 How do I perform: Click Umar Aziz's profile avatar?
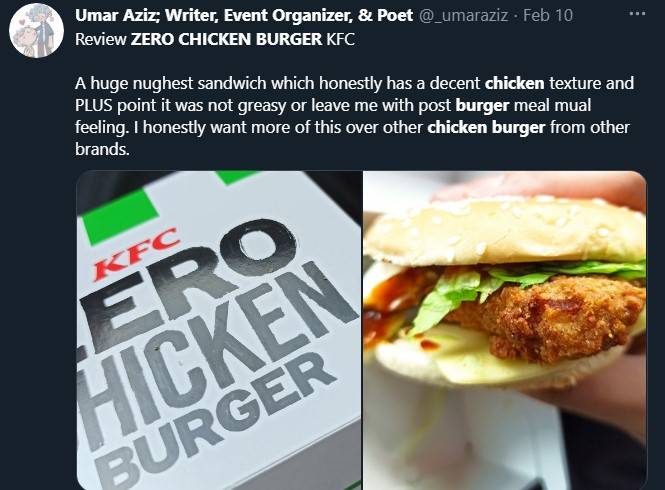[x=36, y=30]
